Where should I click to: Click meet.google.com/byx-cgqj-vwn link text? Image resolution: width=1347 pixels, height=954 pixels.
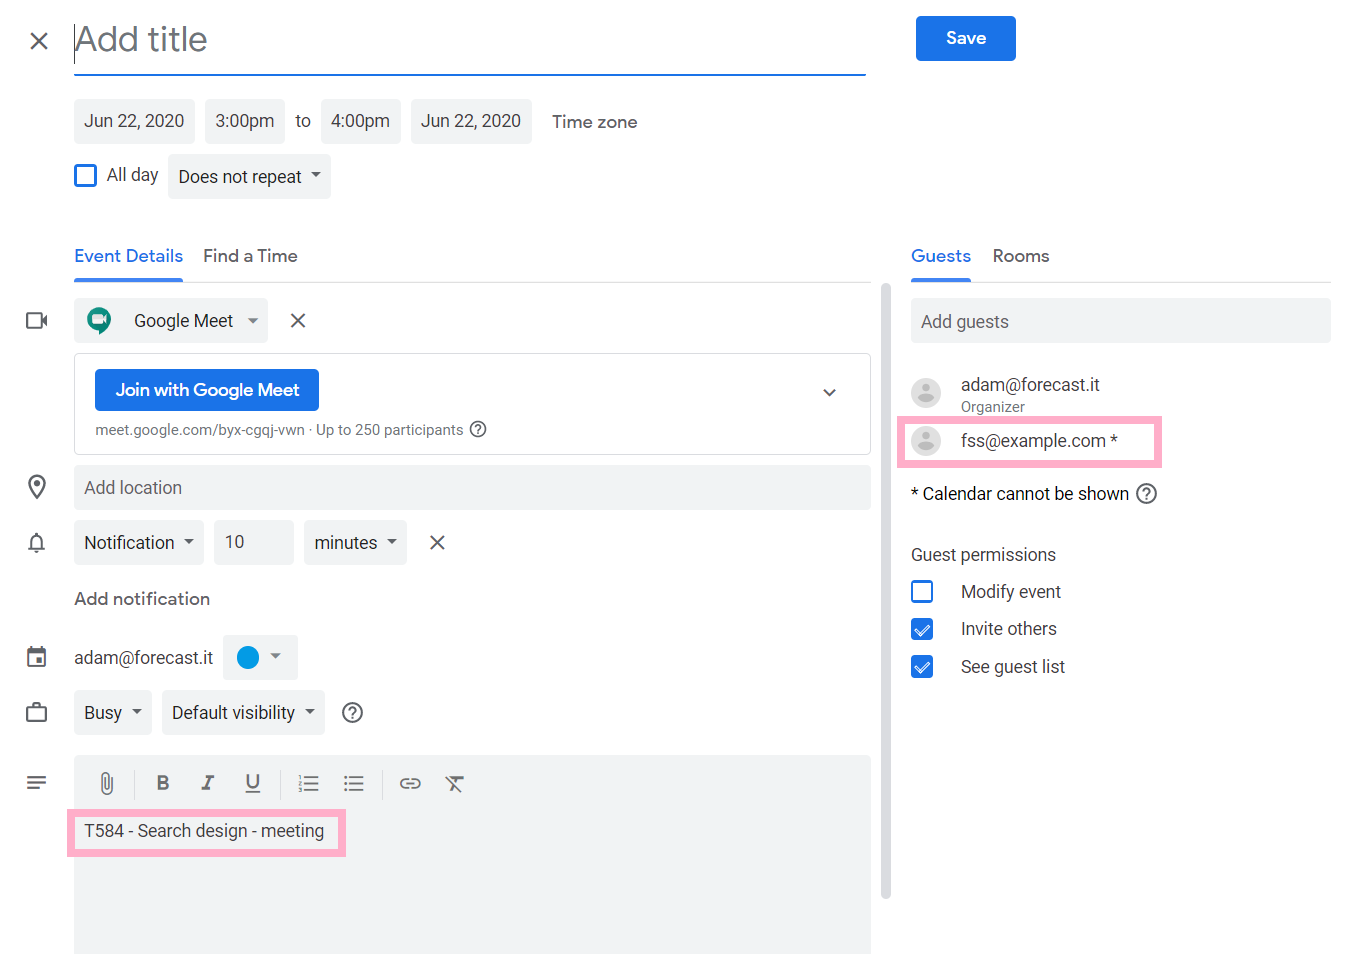[x=200, y=430]
